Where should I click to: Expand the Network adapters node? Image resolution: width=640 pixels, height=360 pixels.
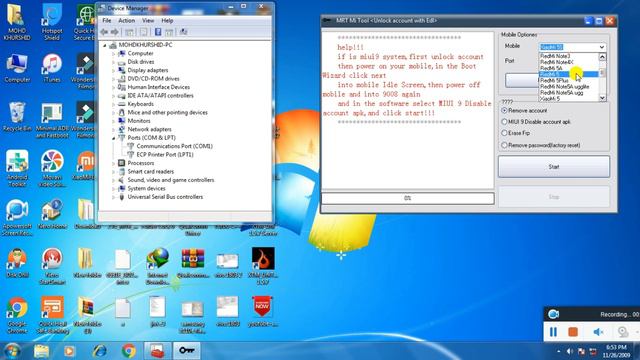pyautogui.click(x=114, y=129)
